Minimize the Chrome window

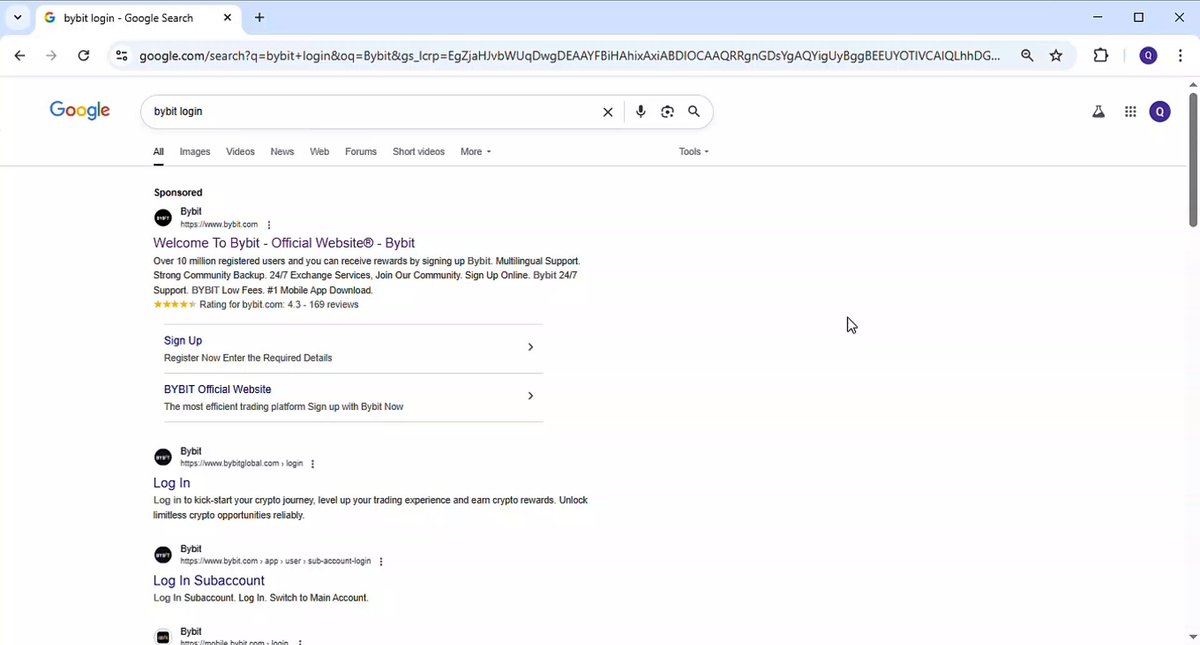[1096, 17]
